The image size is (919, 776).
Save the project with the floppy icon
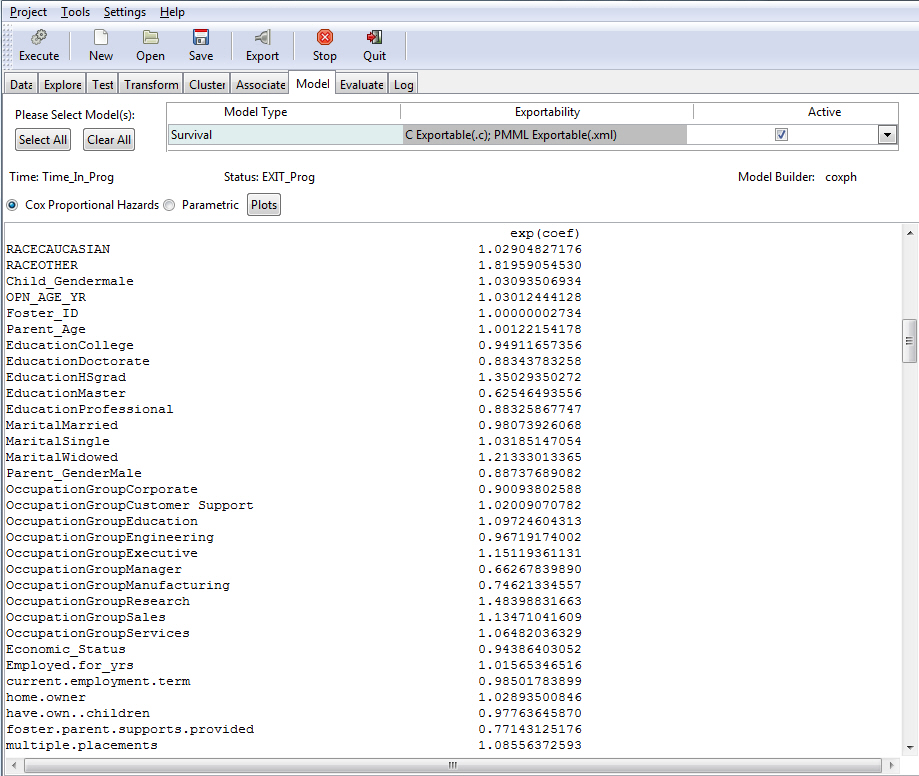pos(201,38)
